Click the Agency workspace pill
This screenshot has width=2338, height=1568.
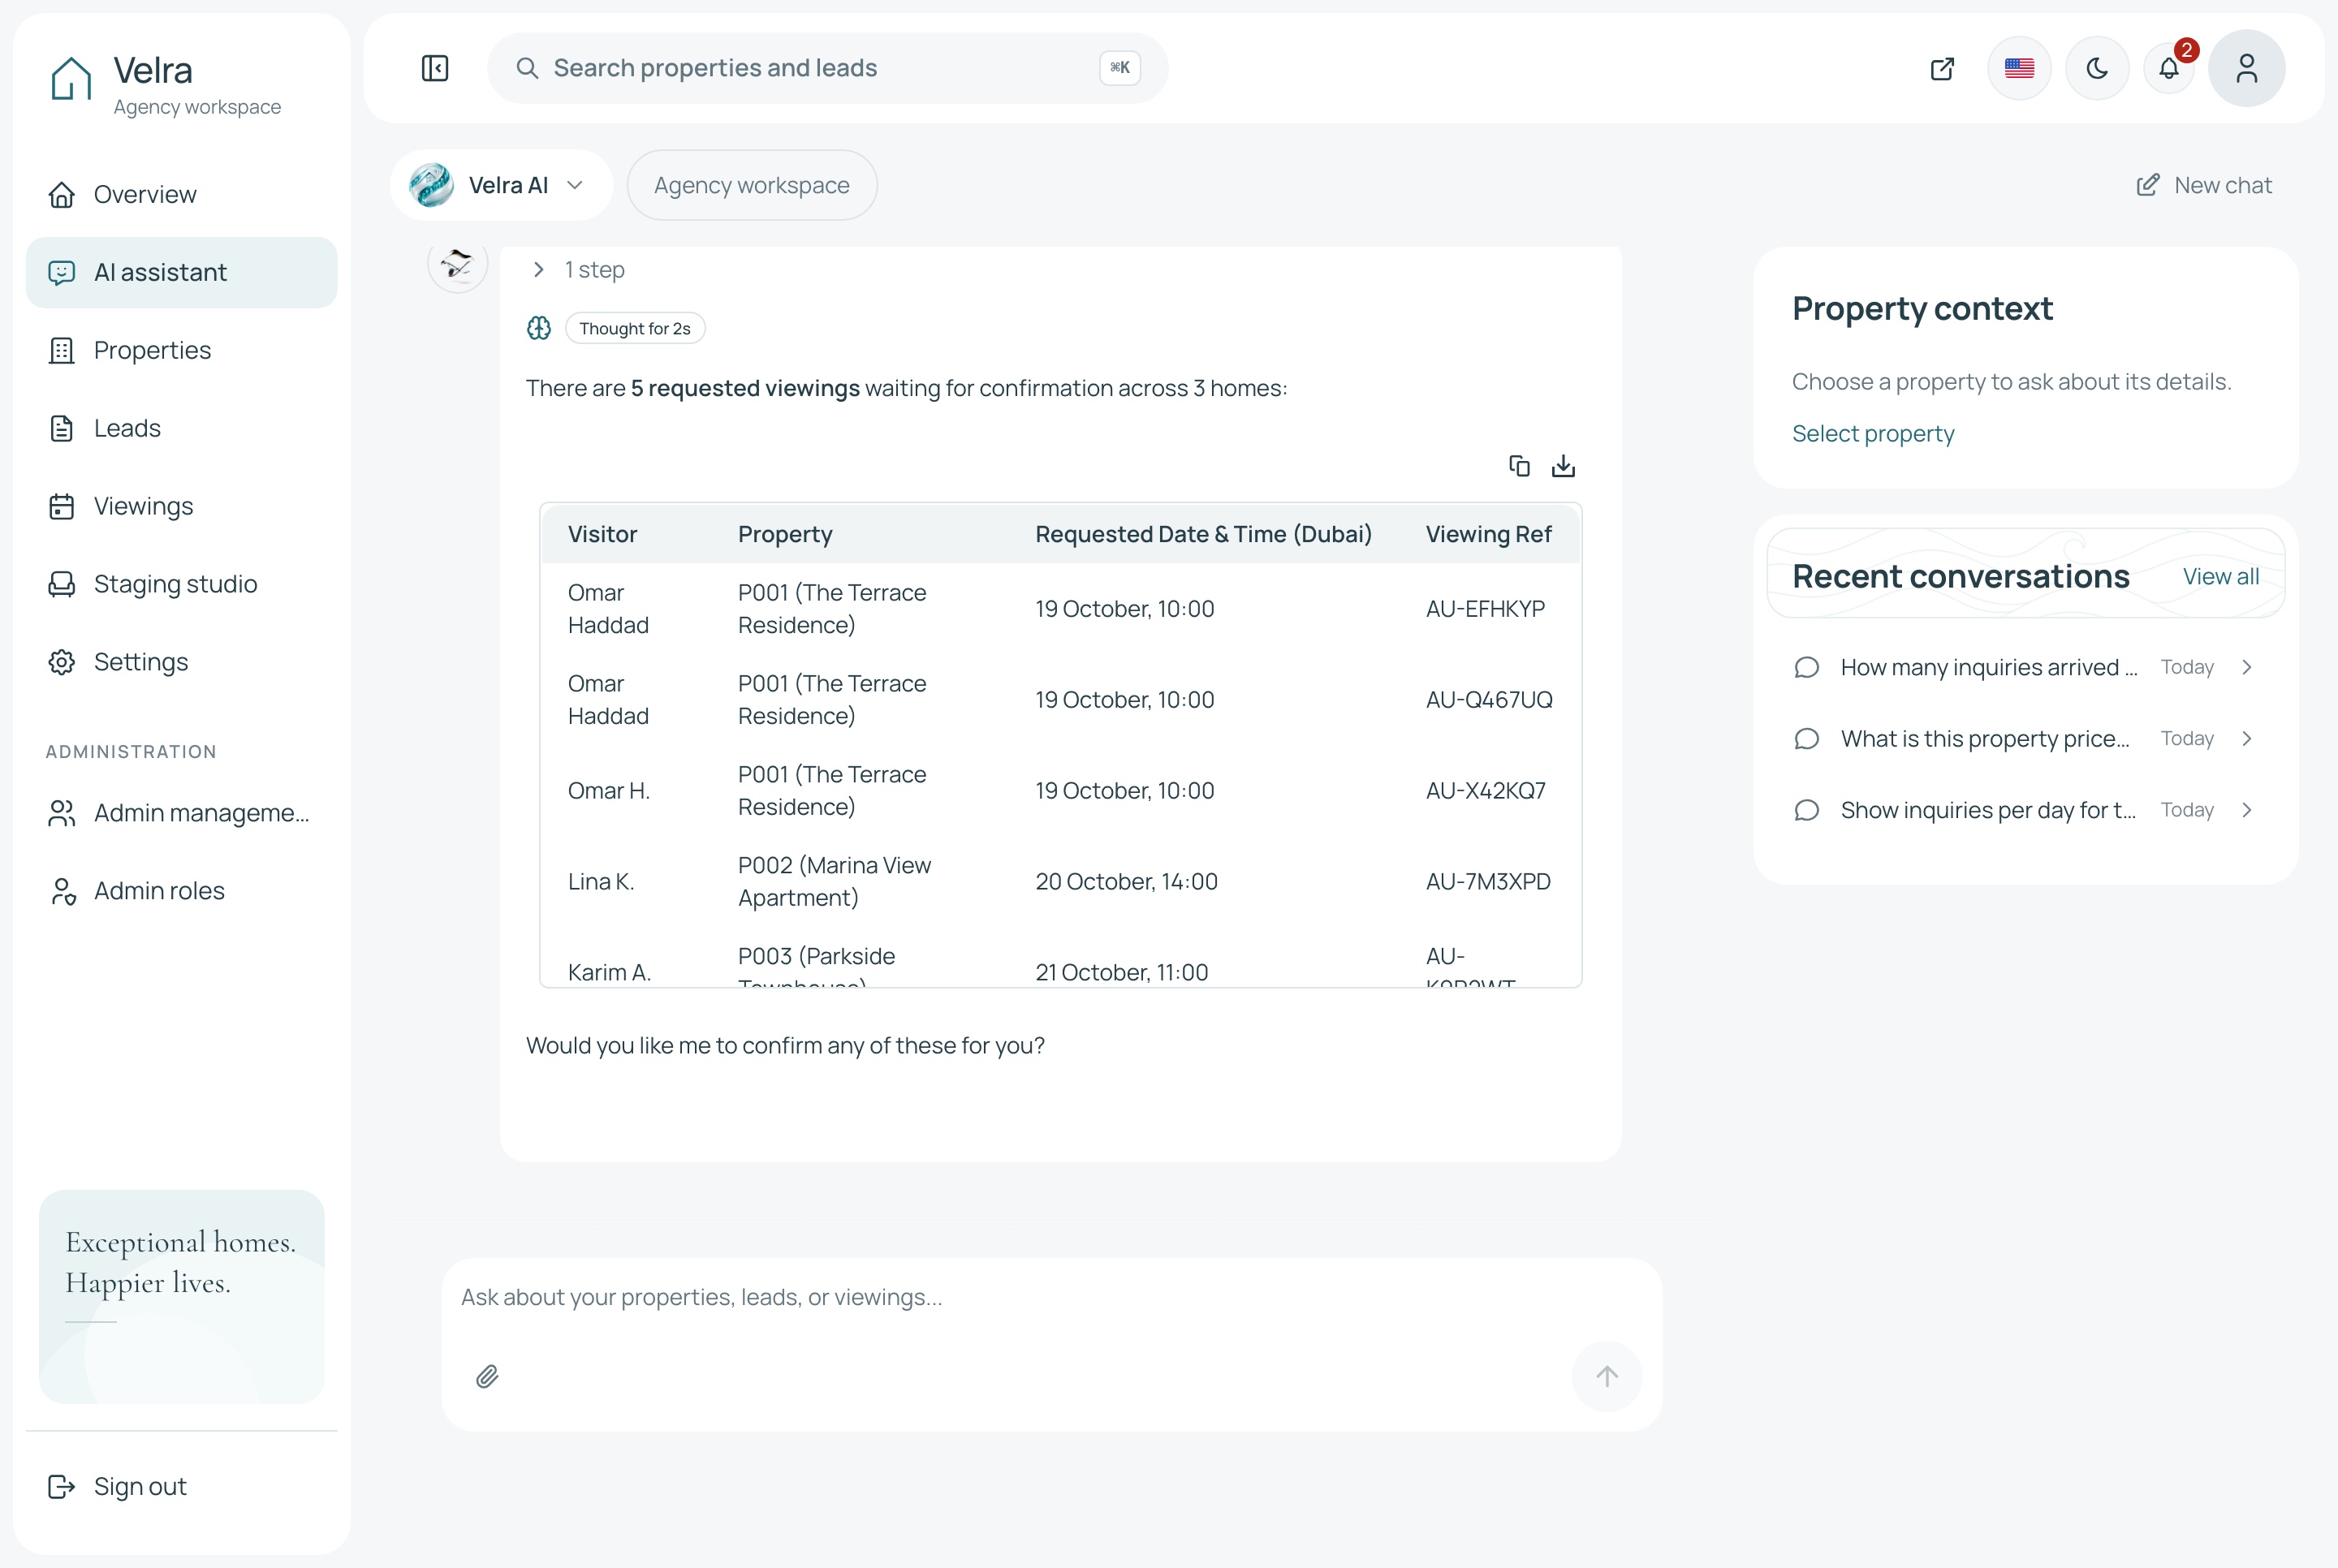[752, 185]
